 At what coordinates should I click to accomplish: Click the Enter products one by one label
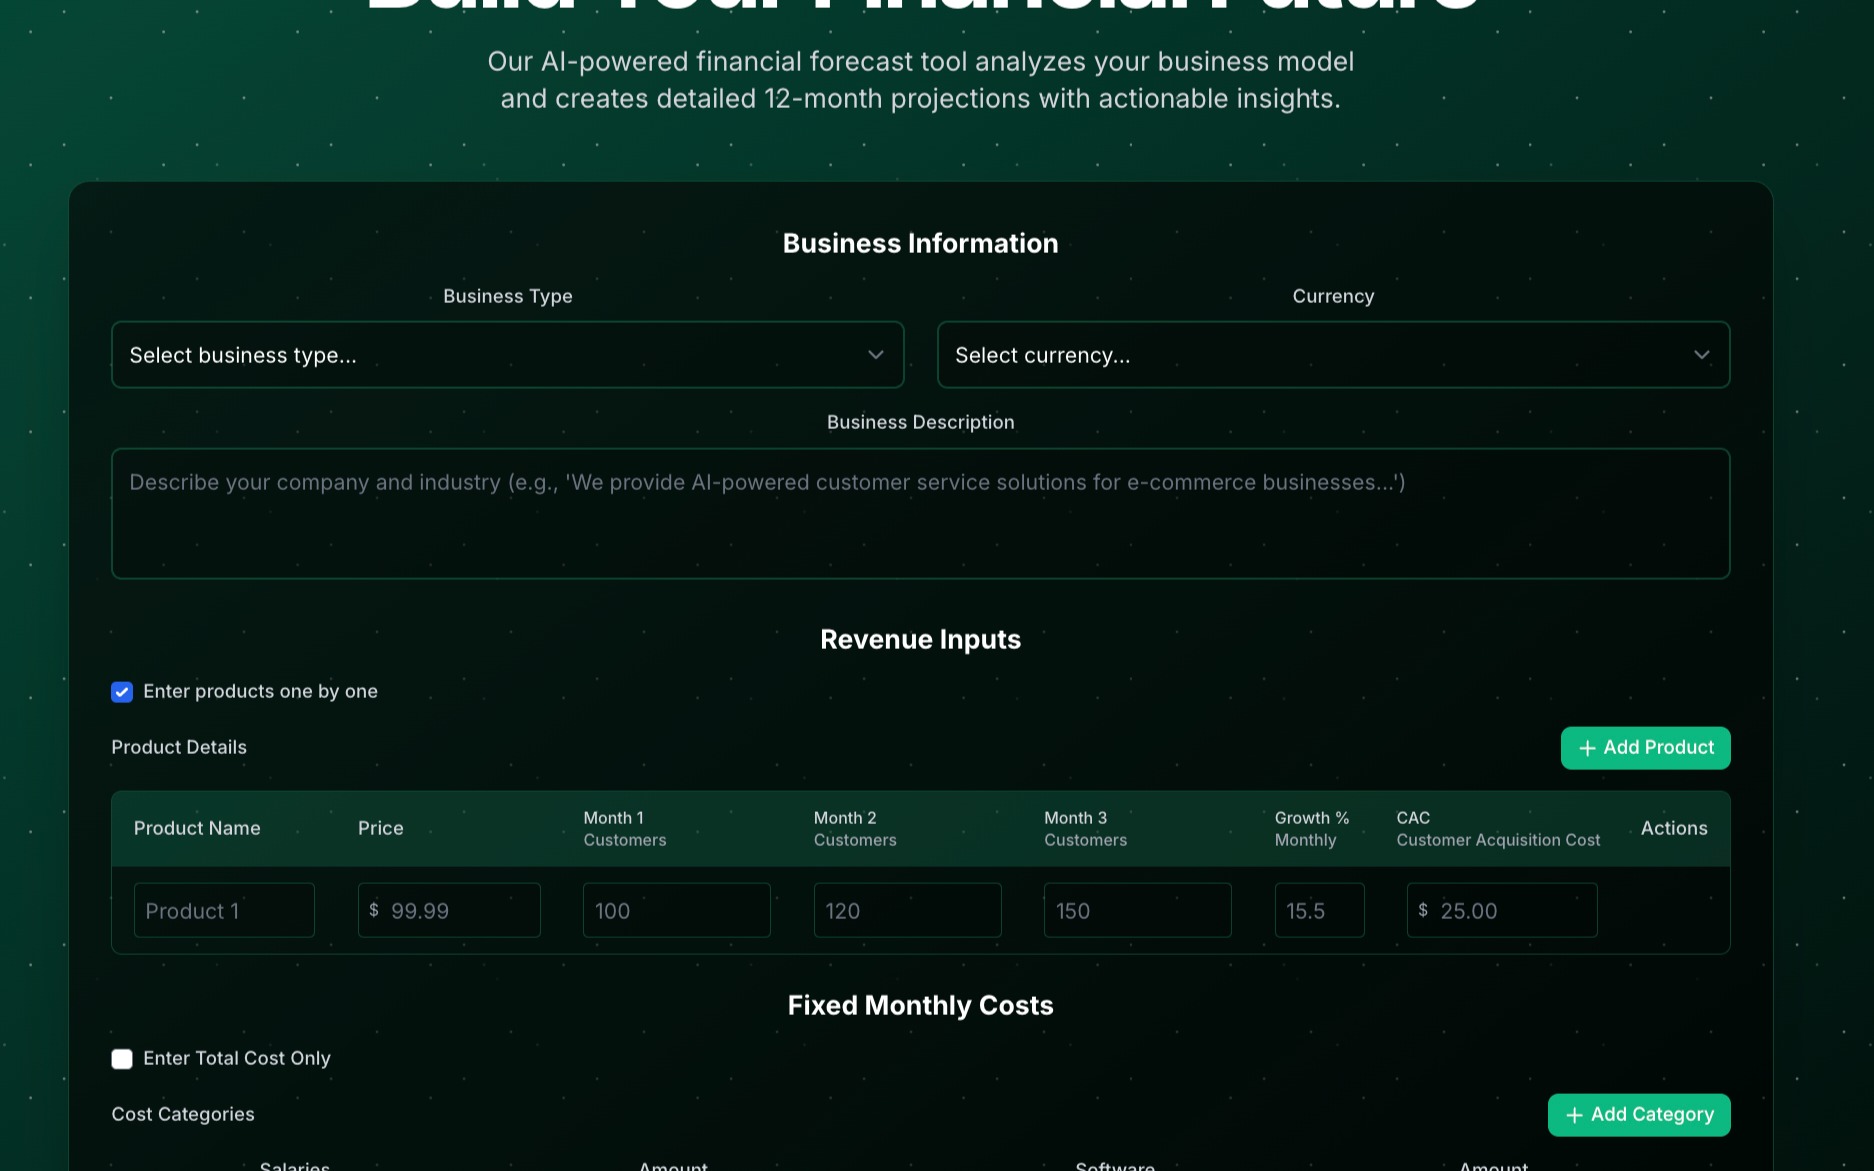click(260, 691)
